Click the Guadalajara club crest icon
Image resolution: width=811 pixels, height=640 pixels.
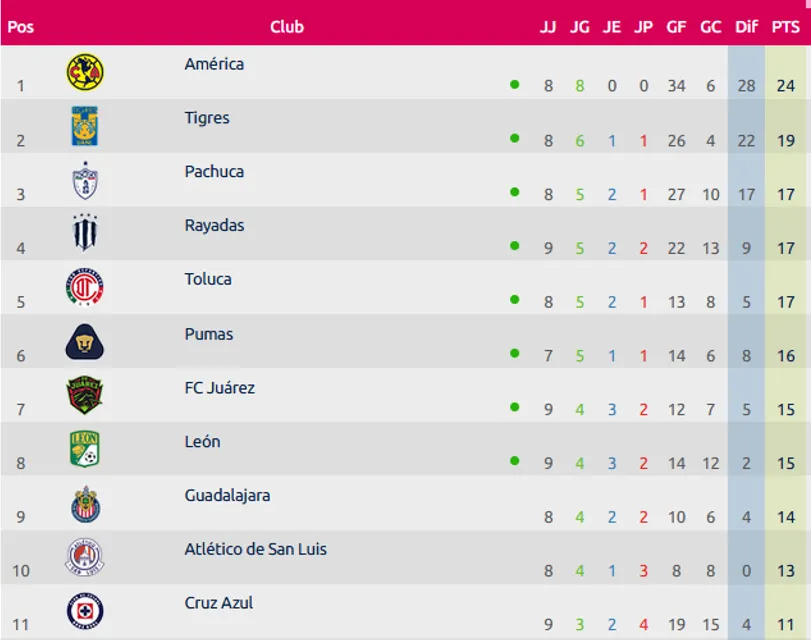[85, 505]
